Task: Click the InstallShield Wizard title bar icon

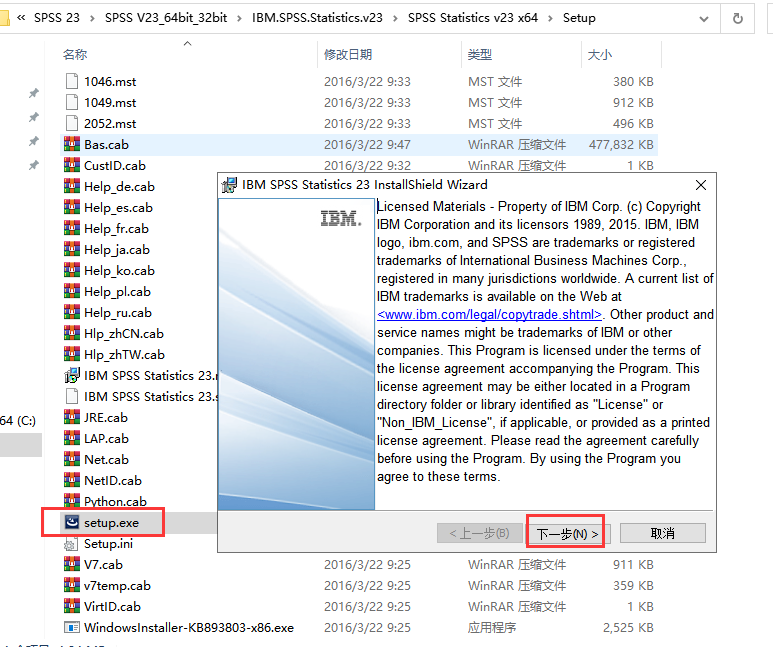Action: tap(229, 184)
